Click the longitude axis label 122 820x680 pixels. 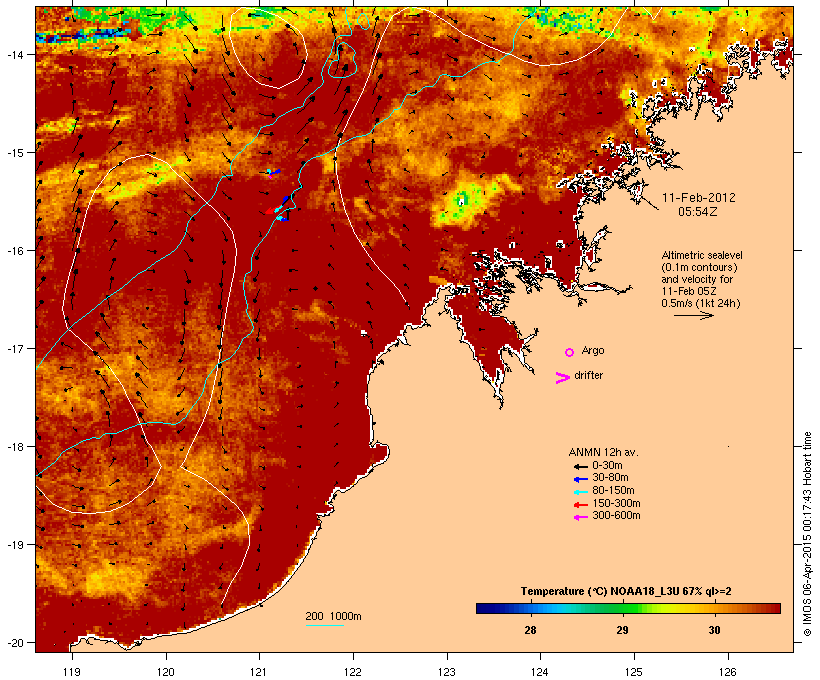tap(353, 672)
